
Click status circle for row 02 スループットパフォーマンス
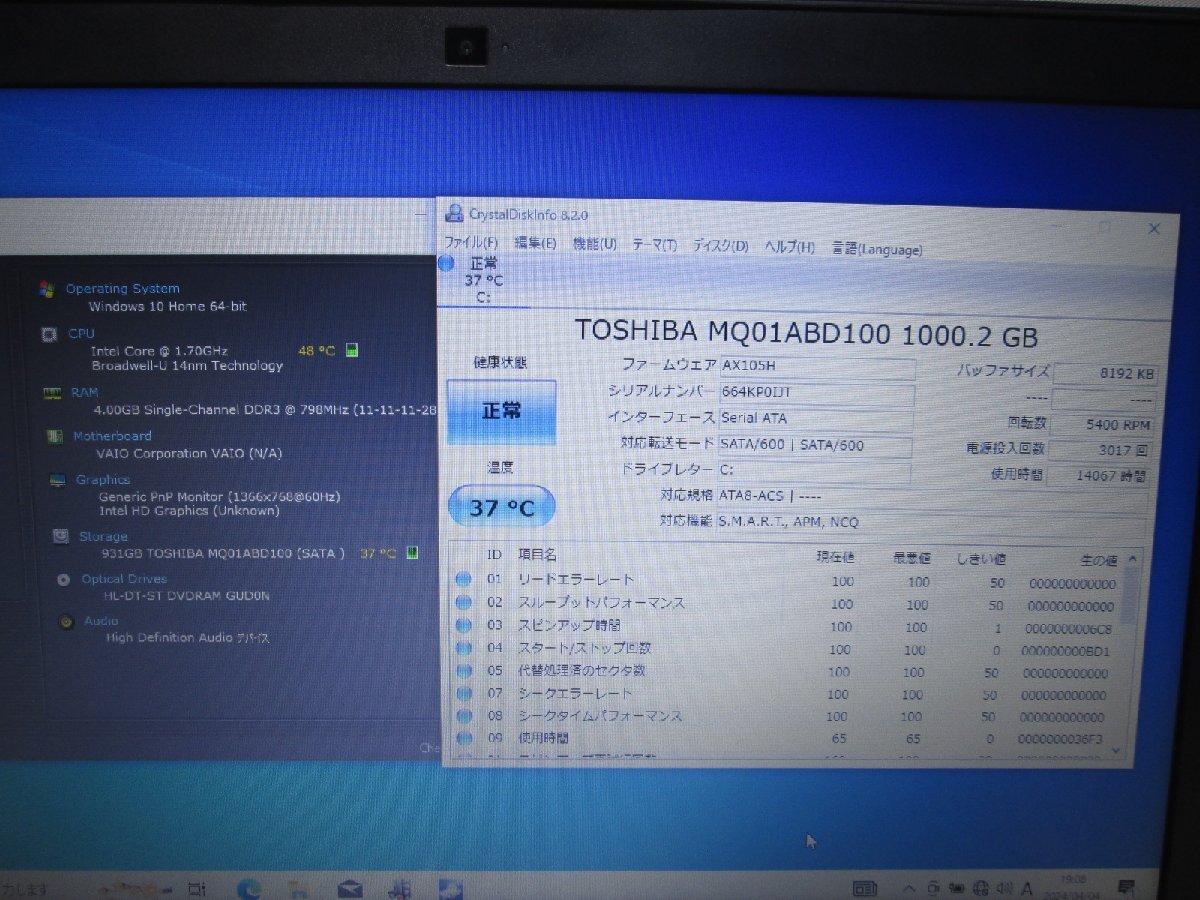tap(463, 602)
